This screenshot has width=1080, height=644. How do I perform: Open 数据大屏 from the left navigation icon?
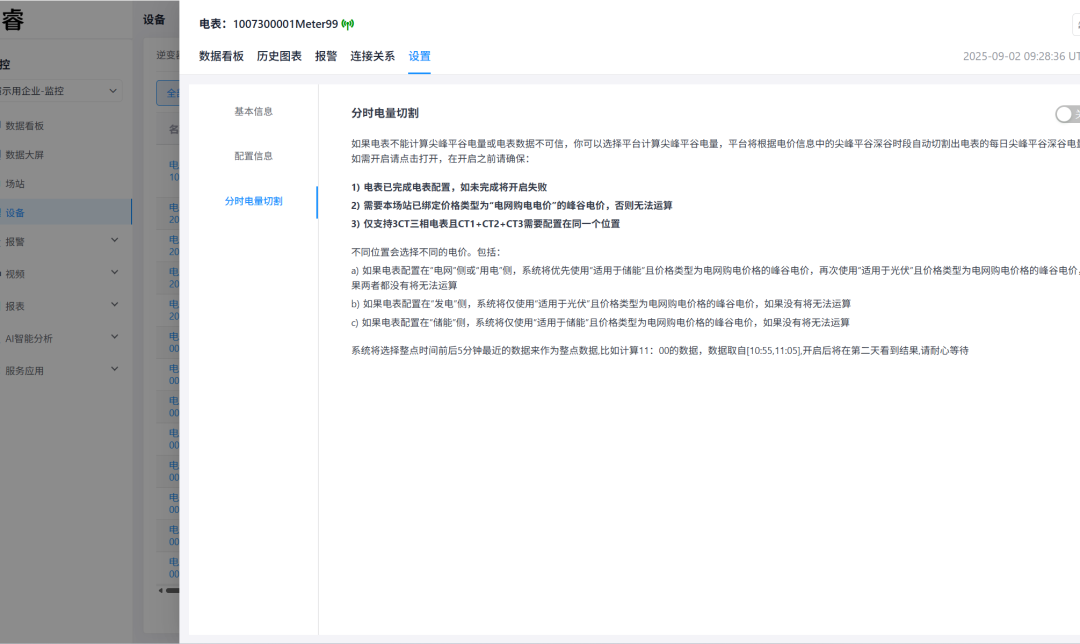coord(33,153)
